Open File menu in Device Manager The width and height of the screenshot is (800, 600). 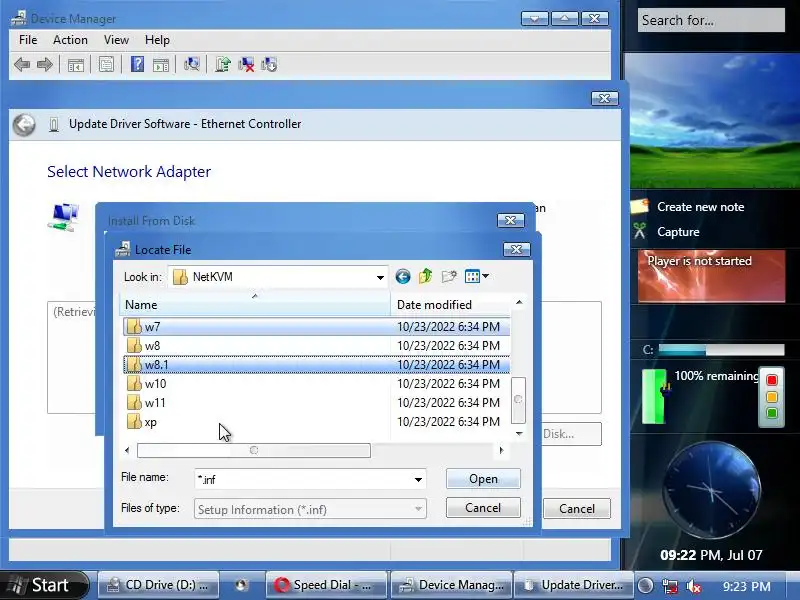[28, 40]
